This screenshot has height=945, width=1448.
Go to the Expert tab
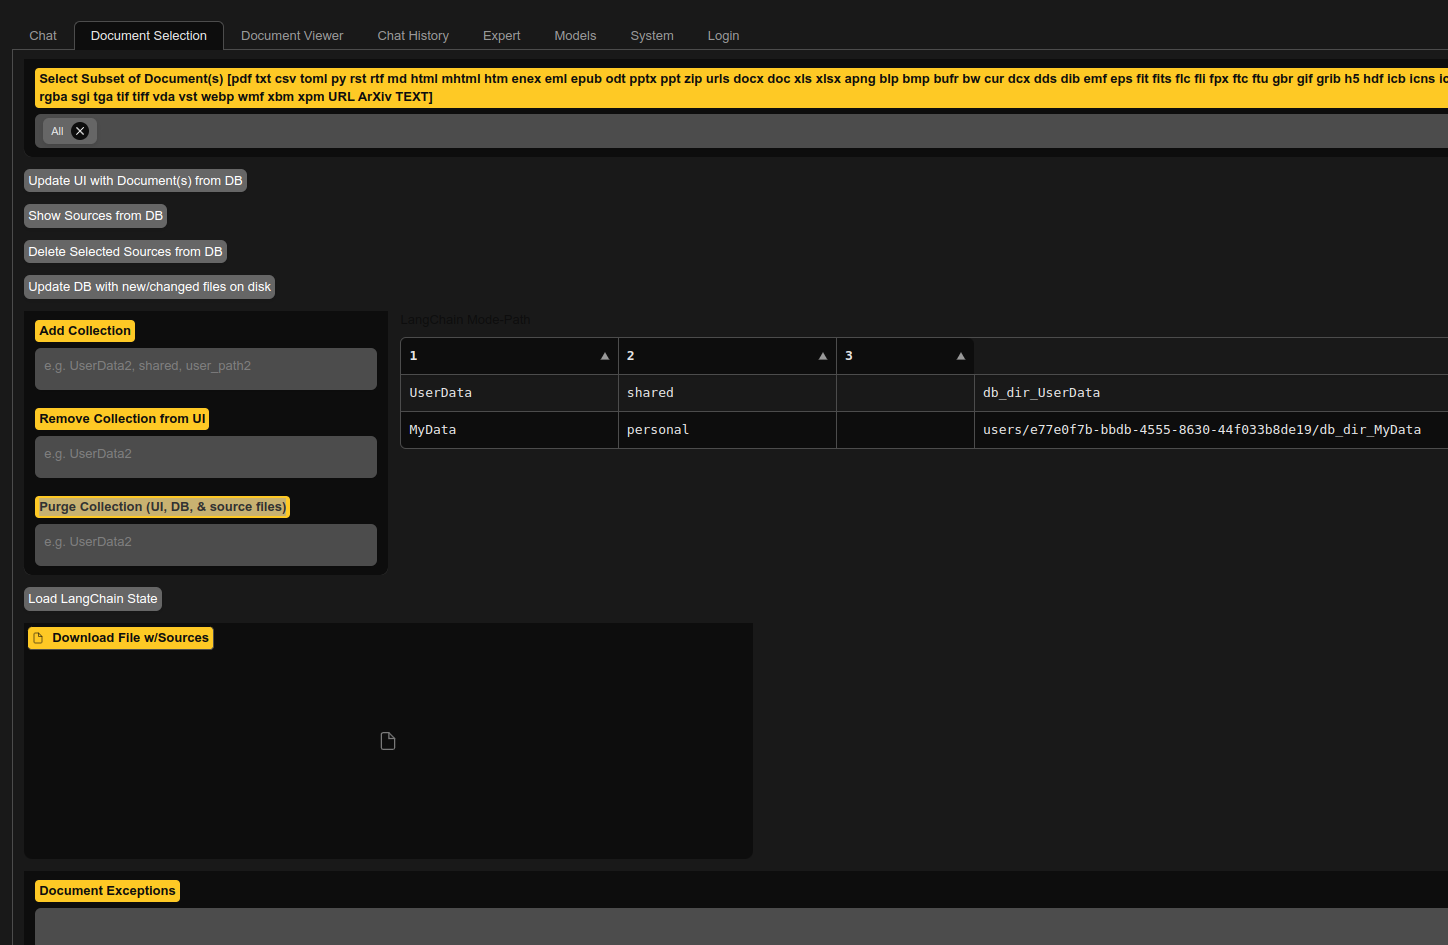tap(501, 36)
